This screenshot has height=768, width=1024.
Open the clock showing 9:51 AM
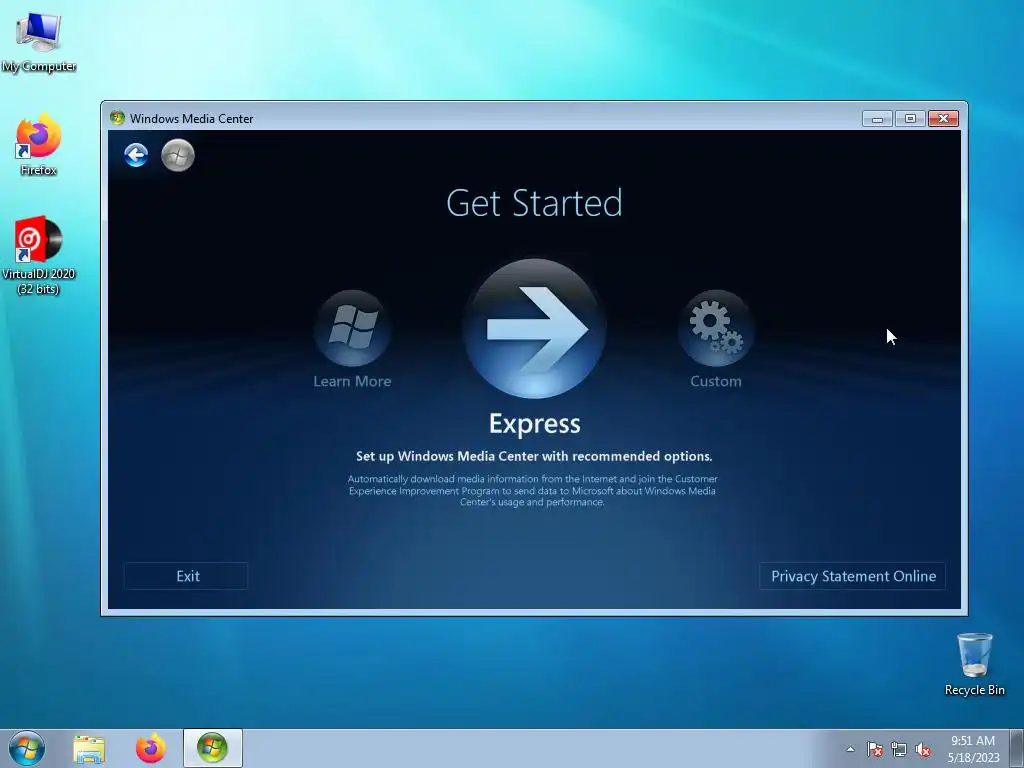click(x=973, y=748)
